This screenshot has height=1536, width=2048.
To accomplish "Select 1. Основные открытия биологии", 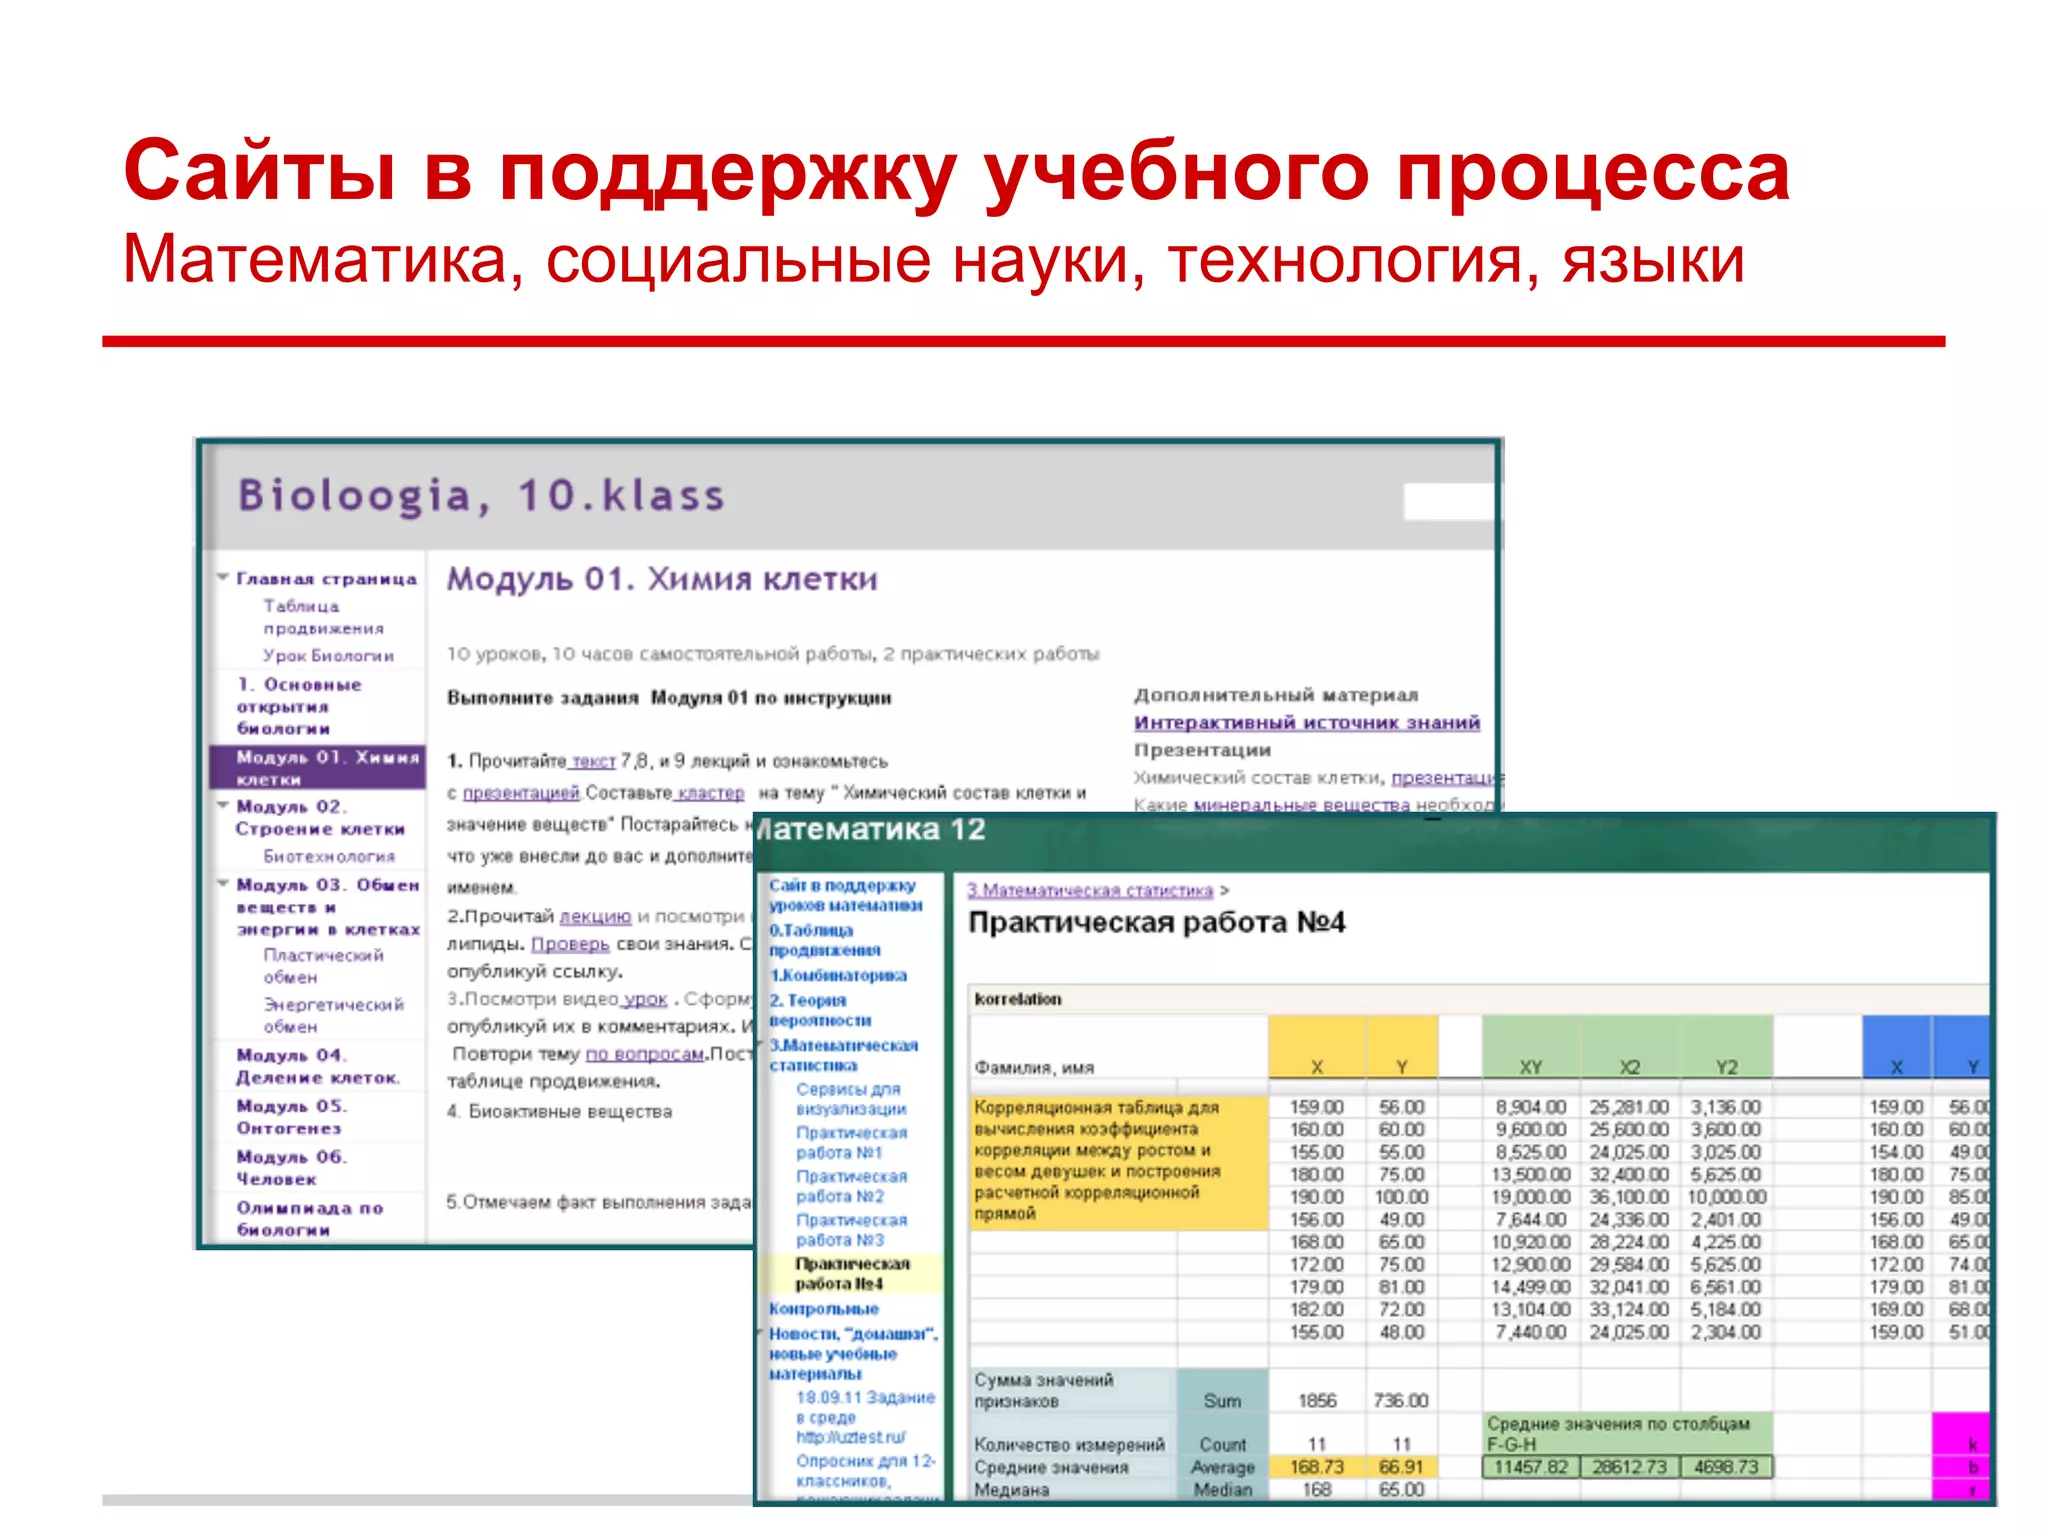I will (x=299, y=706).
